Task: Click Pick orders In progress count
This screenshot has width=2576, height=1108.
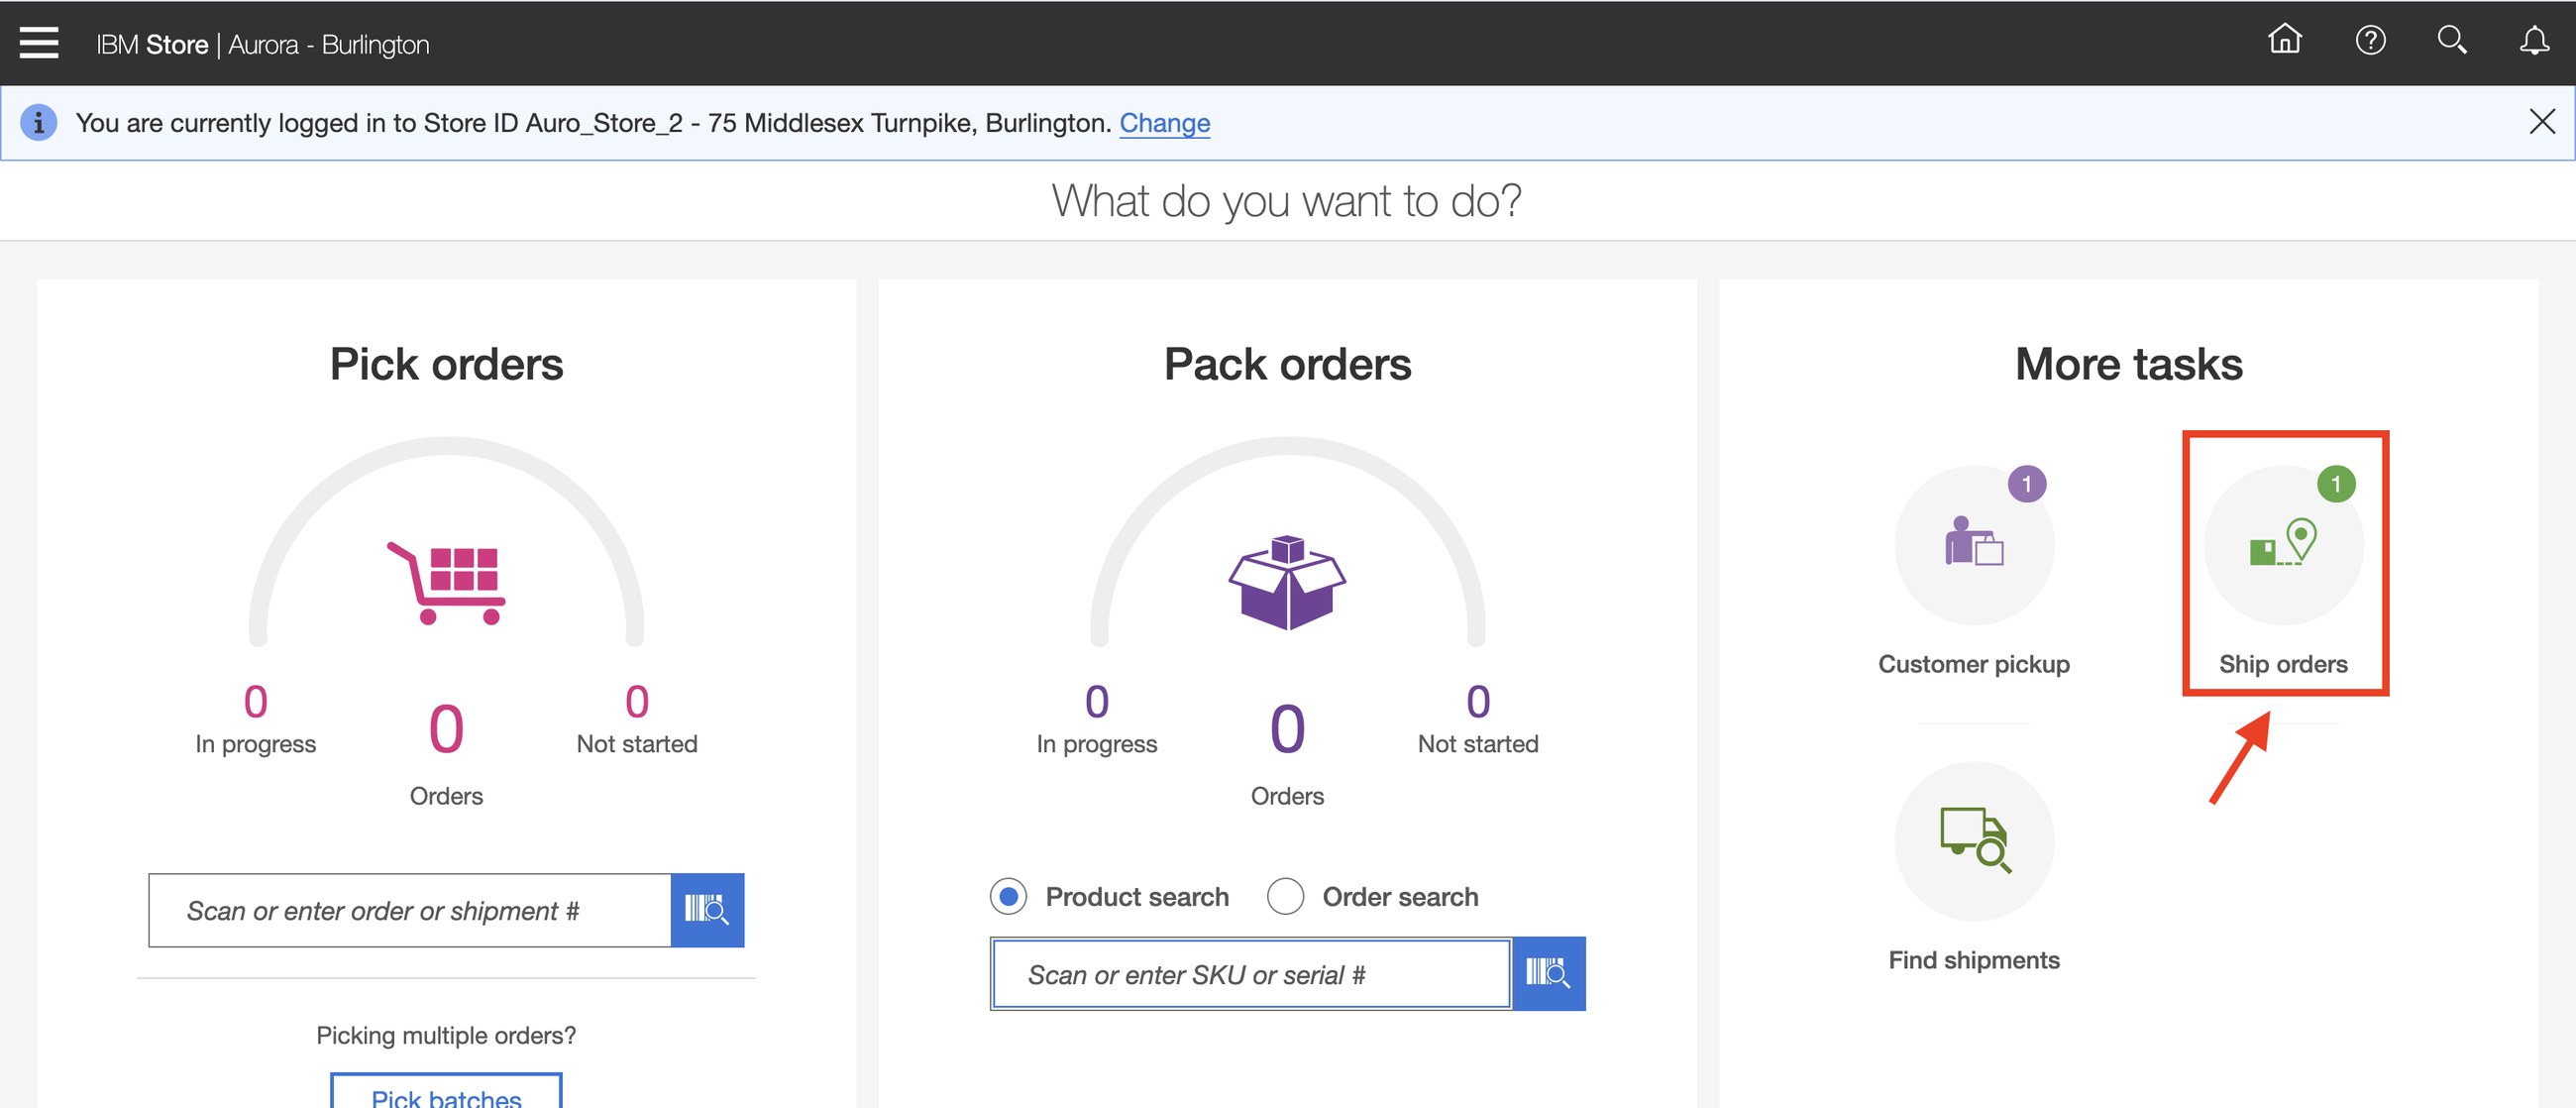Action: [256, 702]
